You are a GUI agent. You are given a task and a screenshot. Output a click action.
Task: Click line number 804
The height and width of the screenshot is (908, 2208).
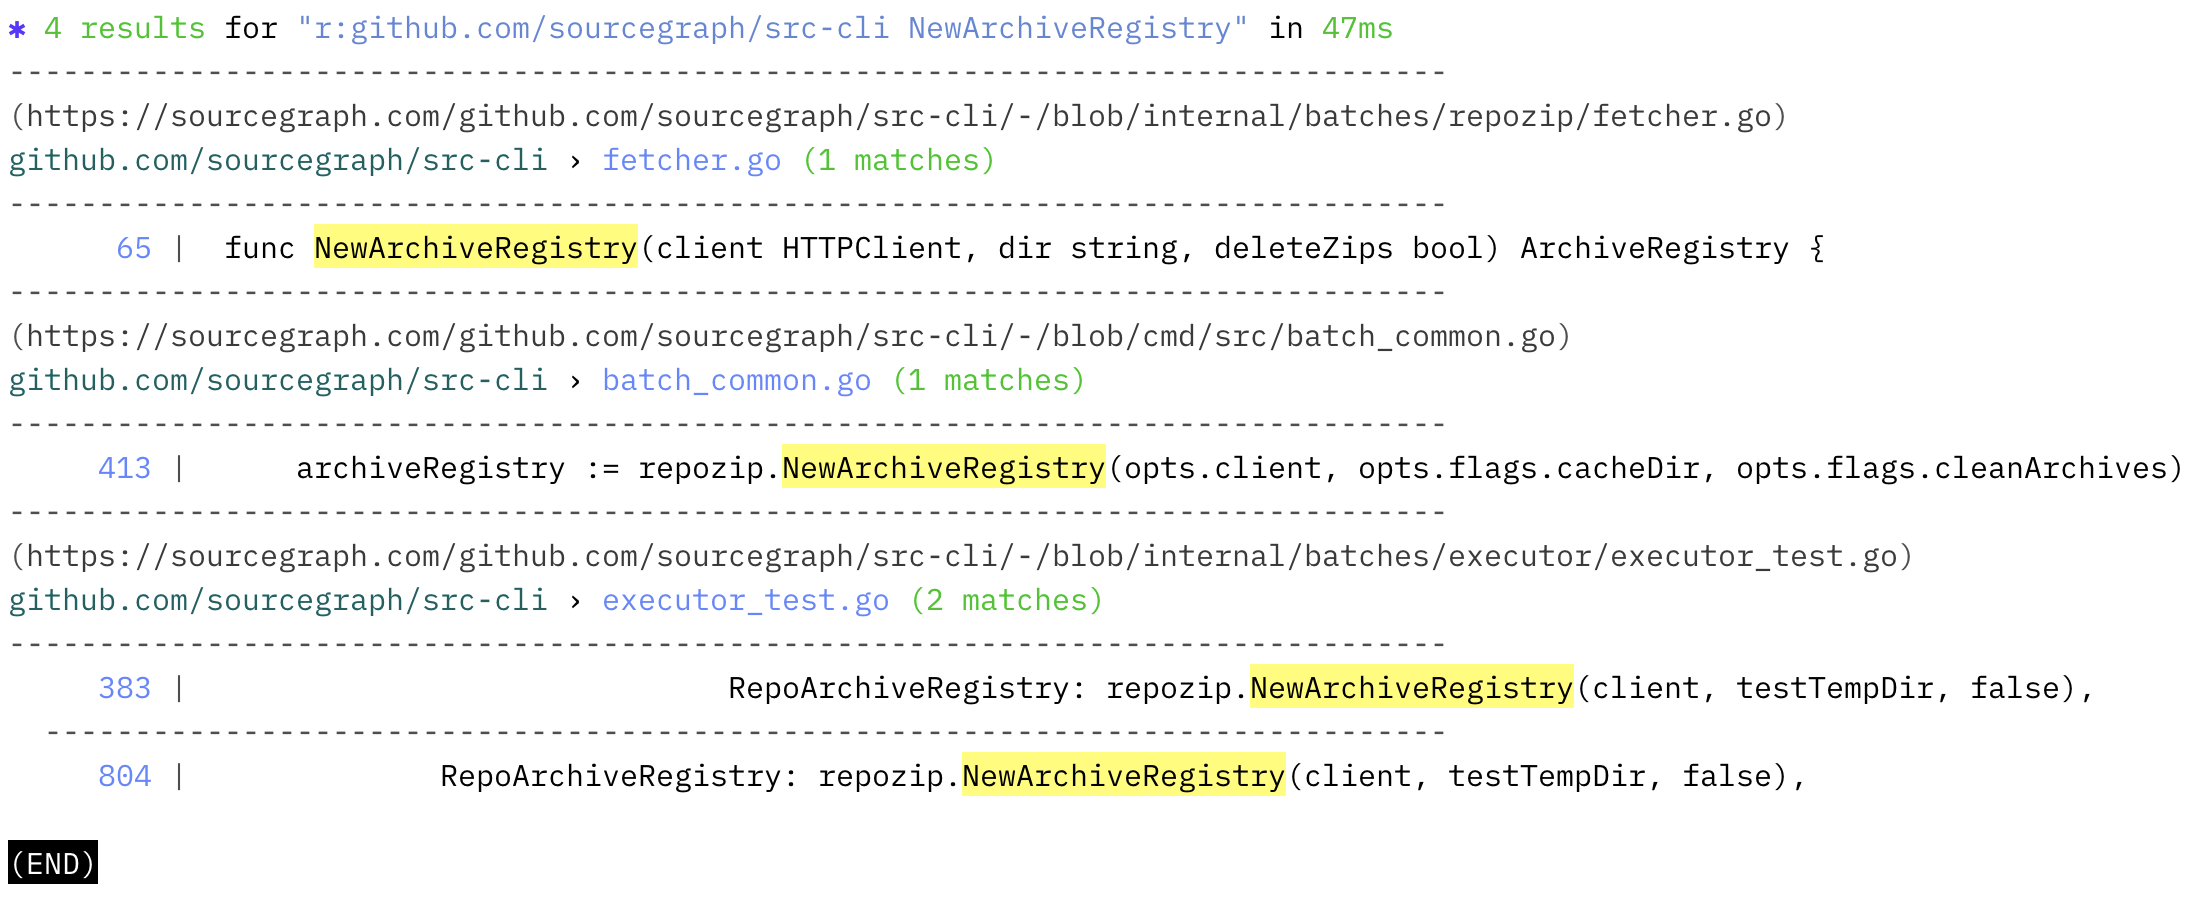pos(125,776)
